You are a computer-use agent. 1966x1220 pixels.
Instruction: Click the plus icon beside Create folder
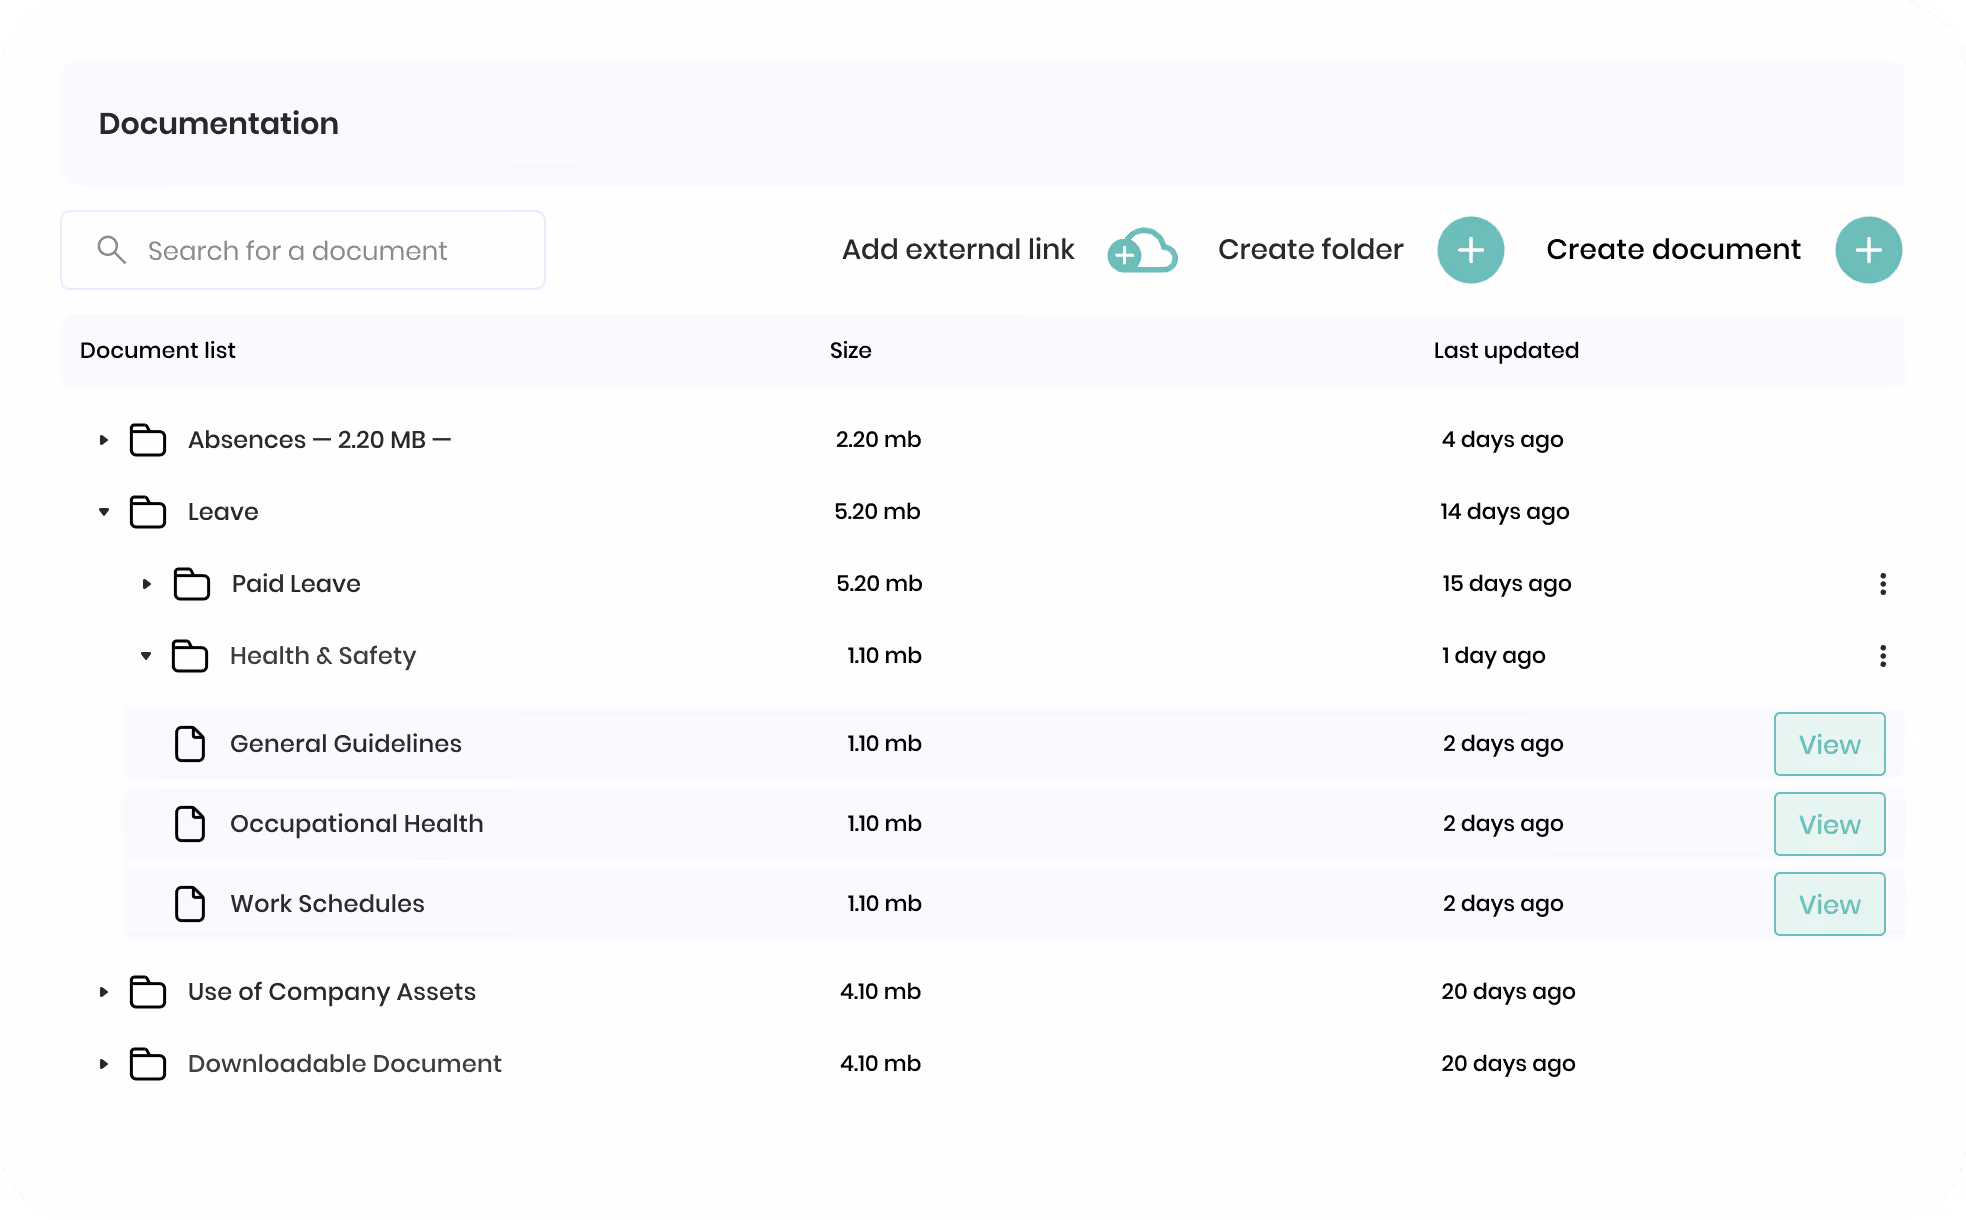coord(1470,250)
